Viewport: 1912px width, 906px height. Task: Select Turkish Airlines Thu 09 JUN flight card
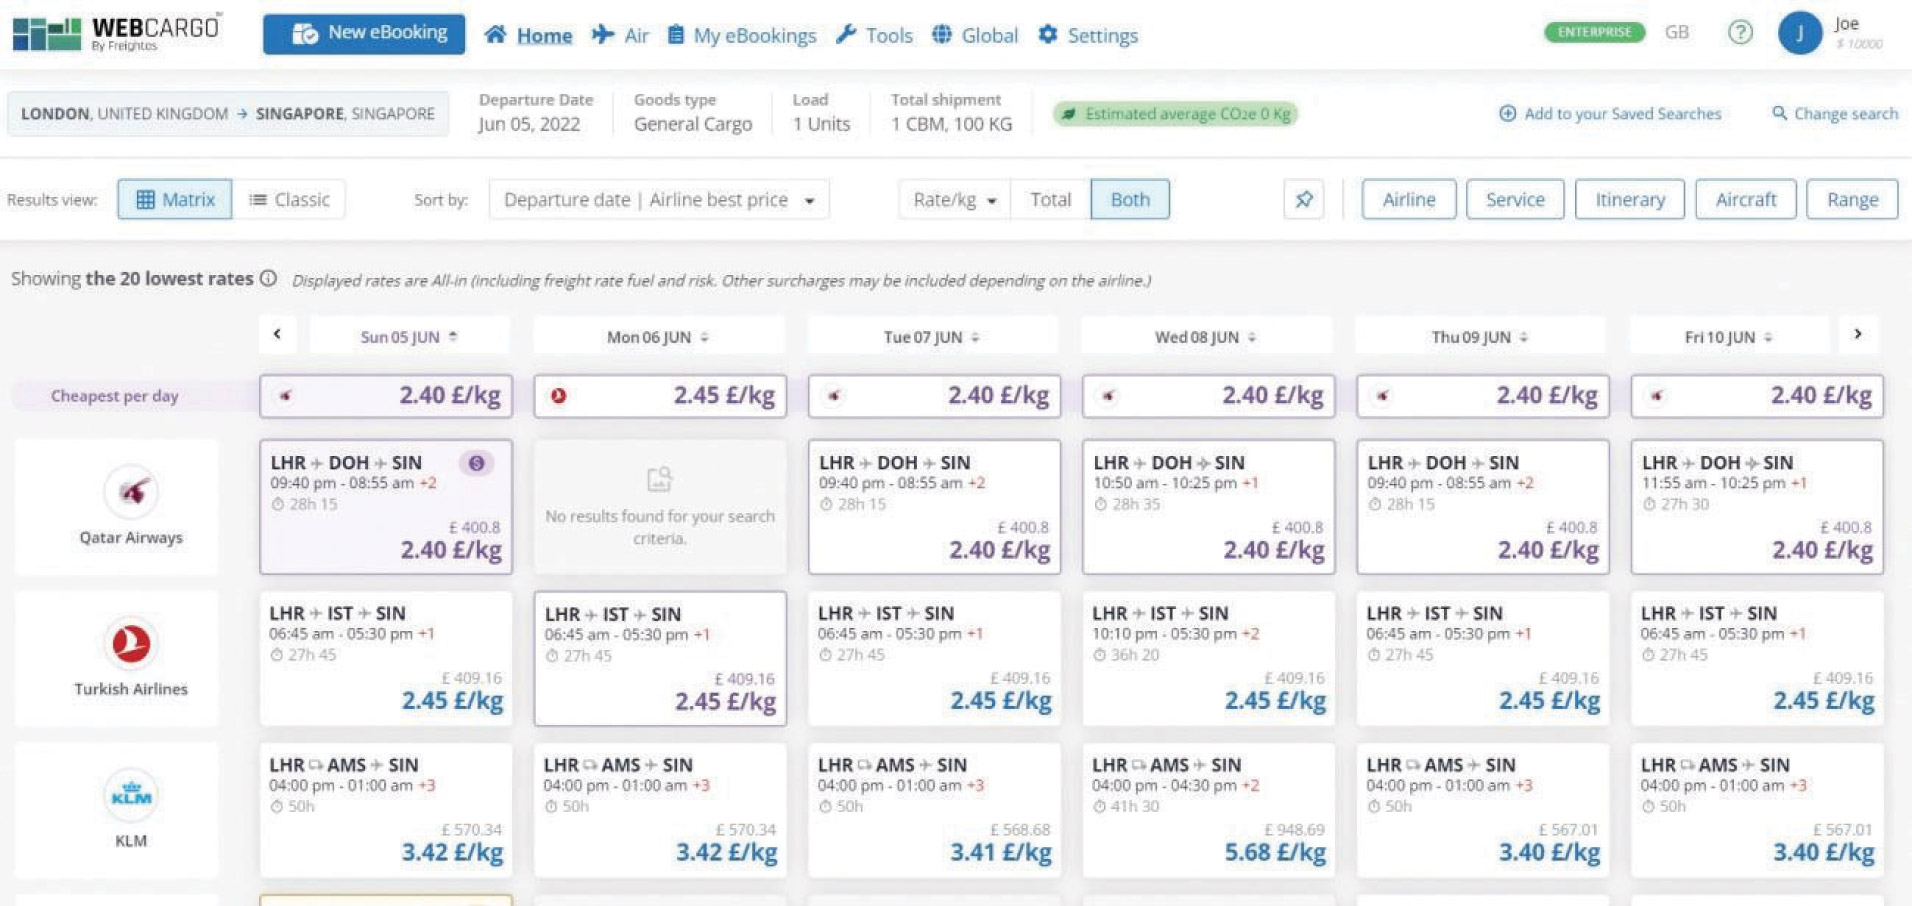point(1483,658)
